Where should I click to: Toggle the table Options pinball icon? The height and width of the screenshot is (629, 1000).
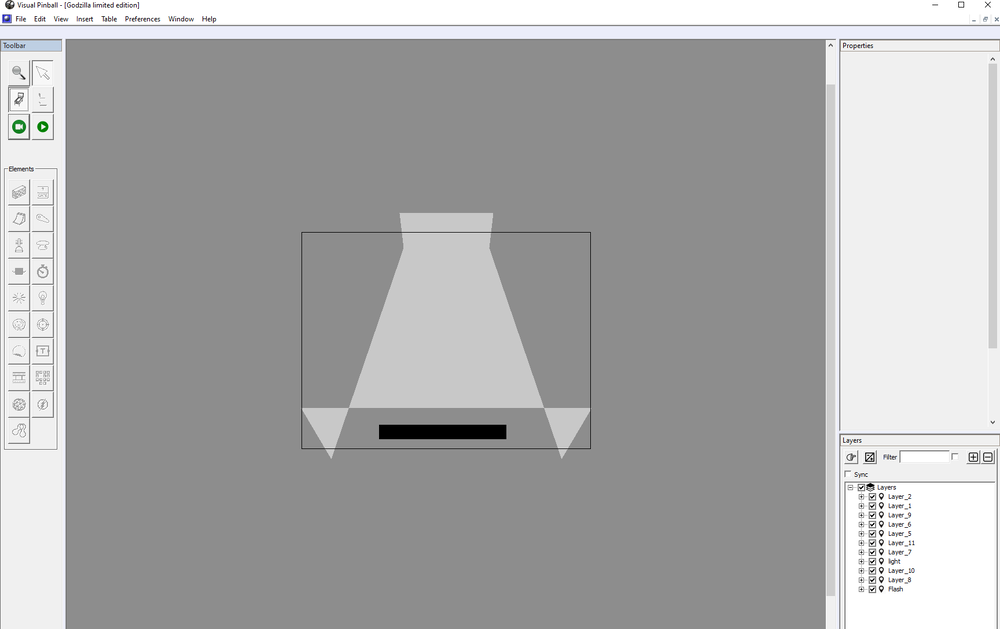[18, 100]
